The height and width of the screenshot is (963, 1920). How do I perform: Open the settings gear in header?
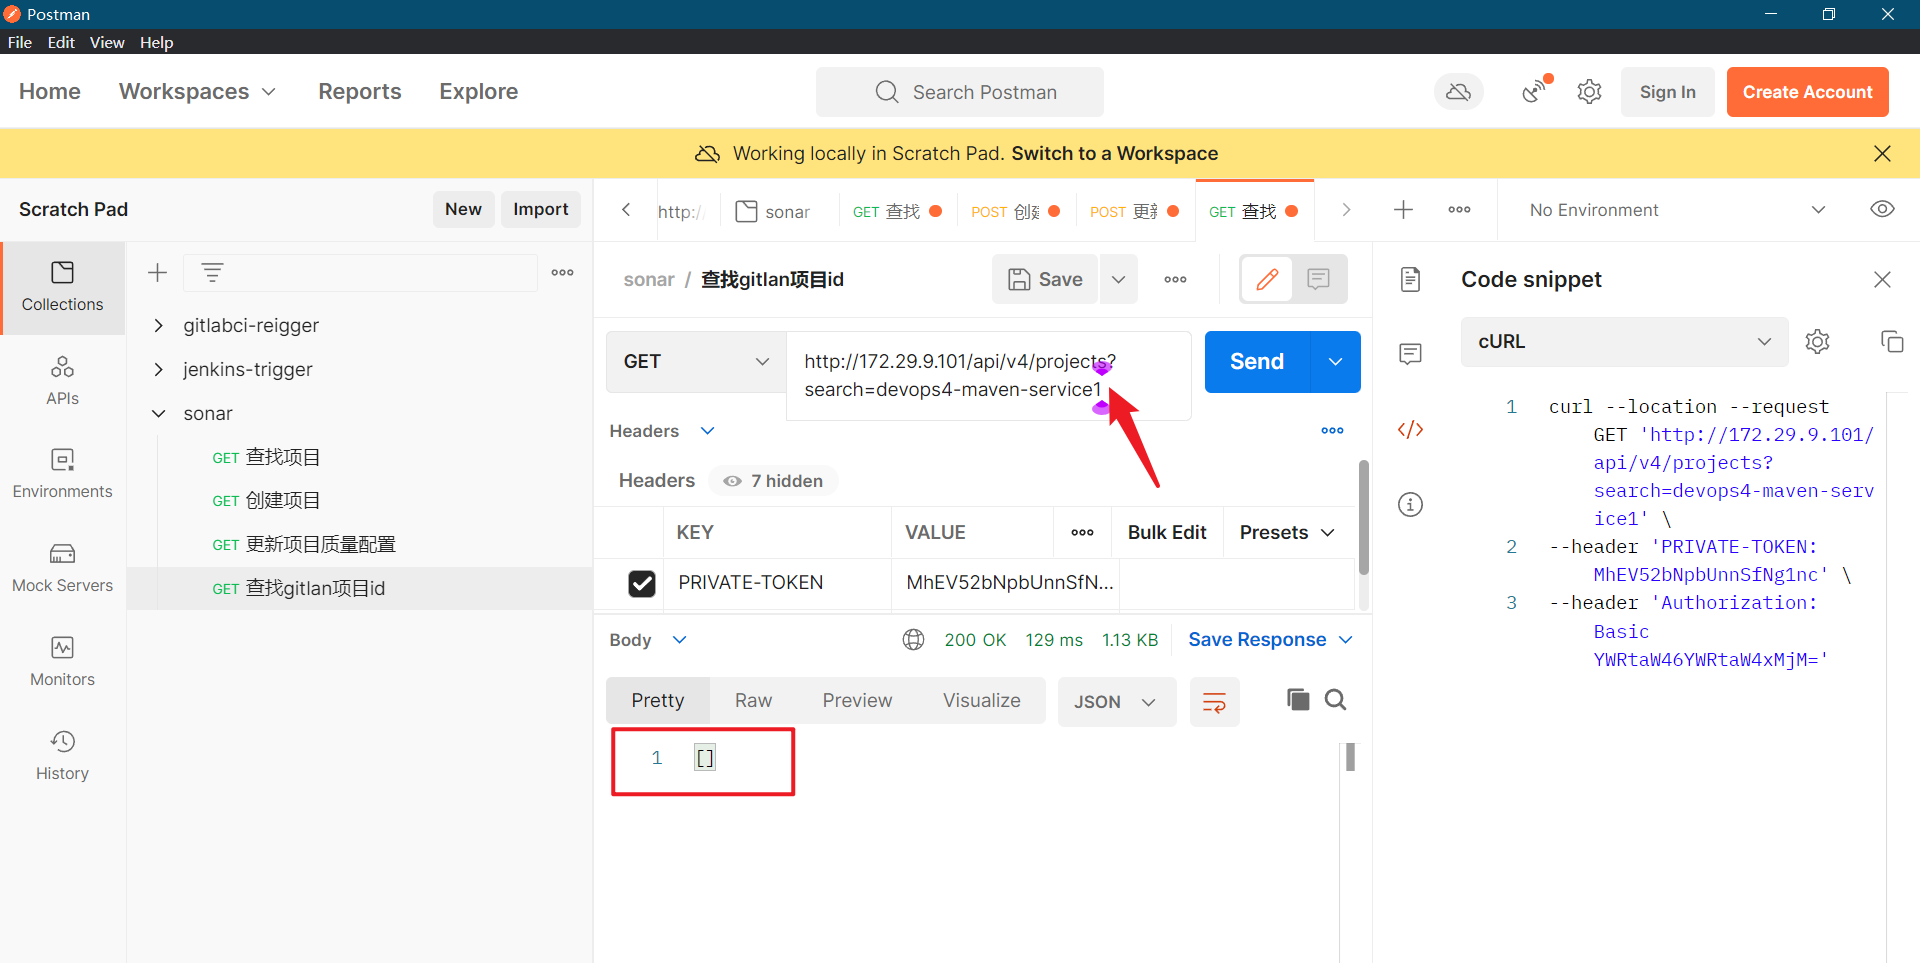1589,92
